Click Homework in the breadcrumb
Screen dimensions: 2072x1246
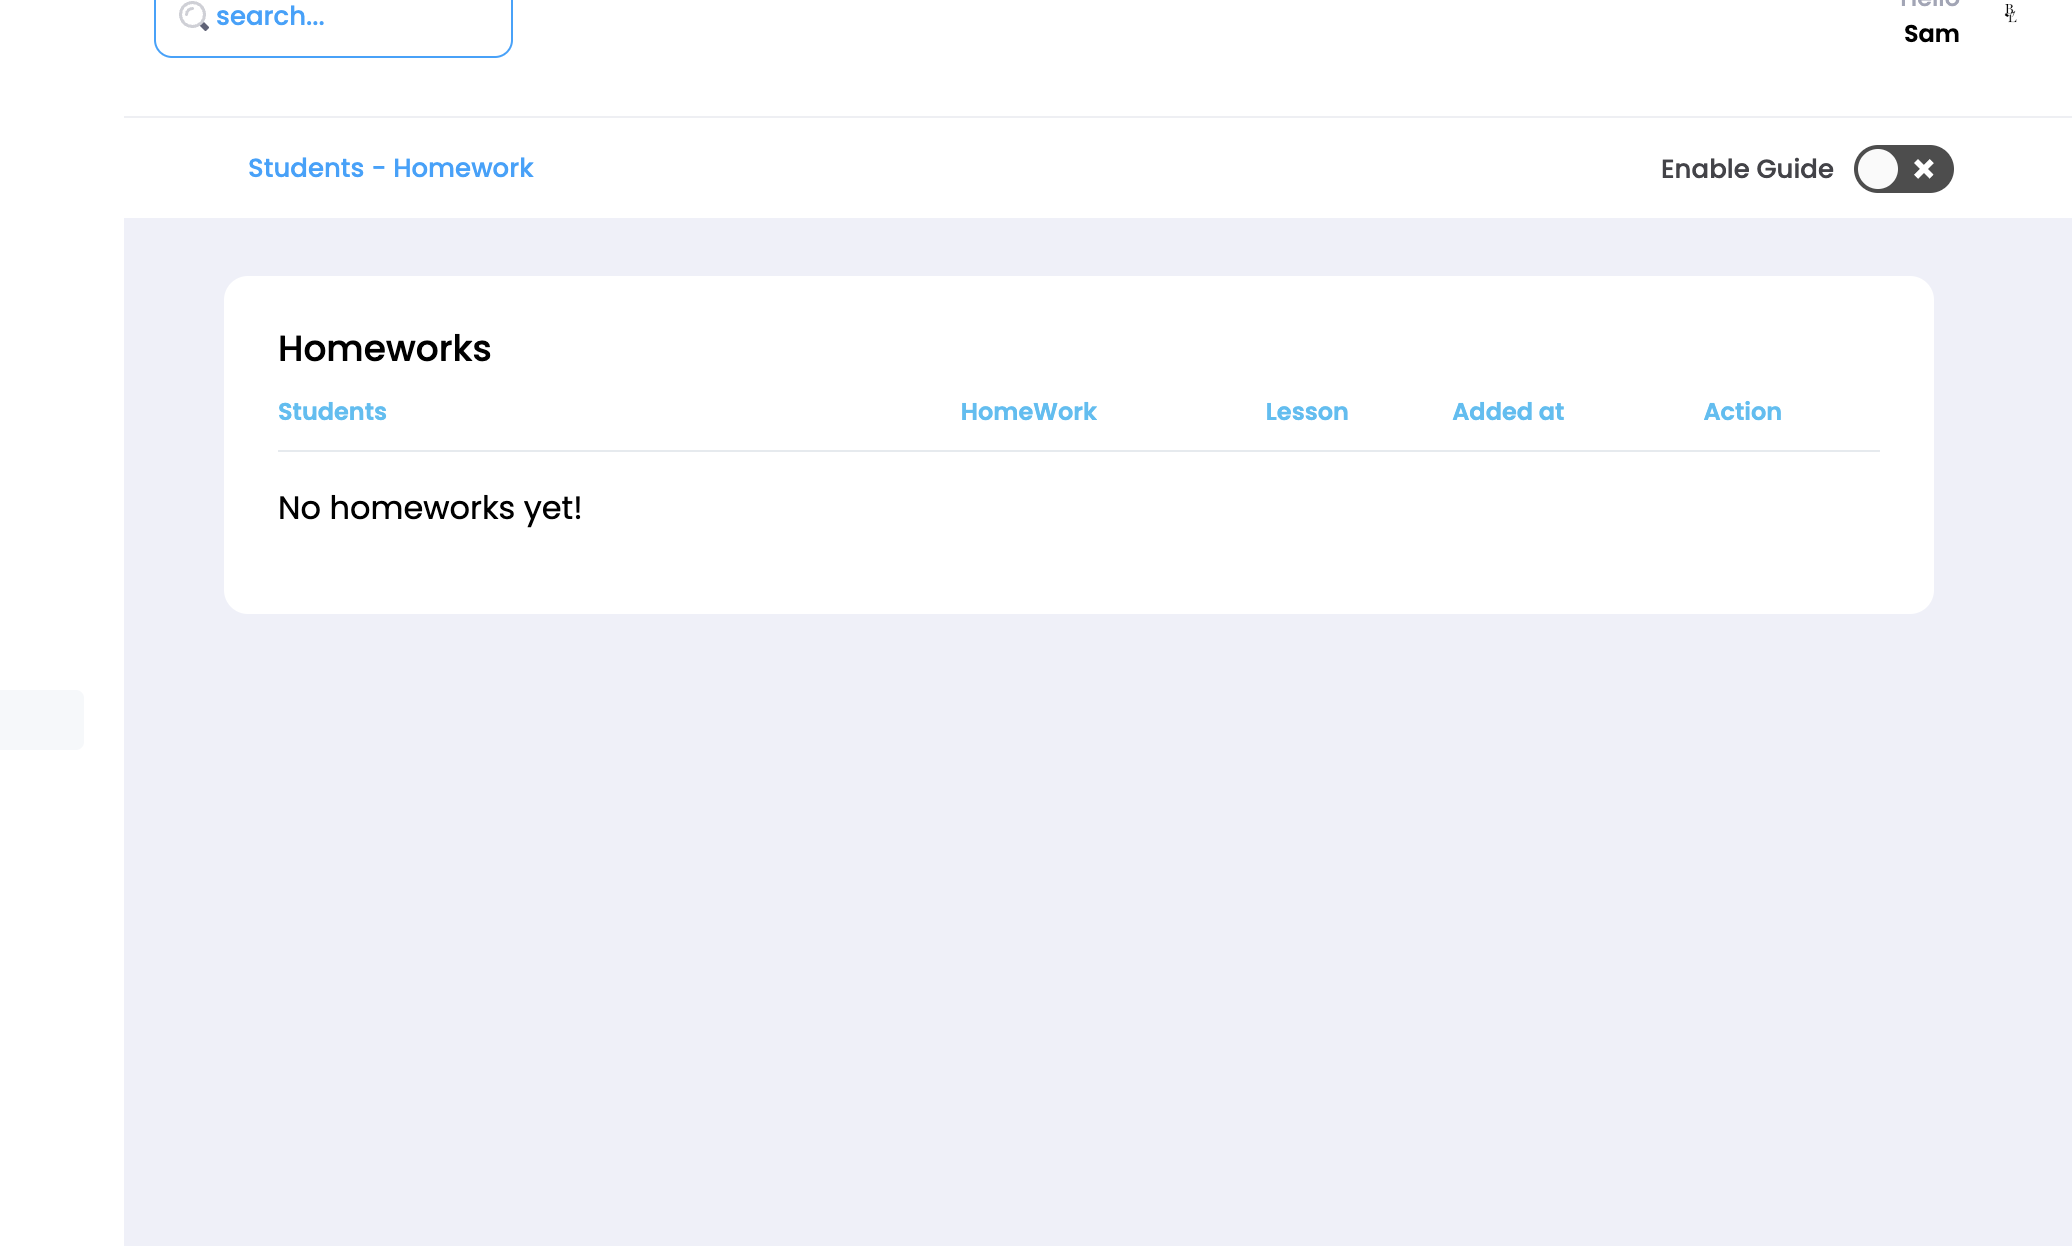coord(463,168)
